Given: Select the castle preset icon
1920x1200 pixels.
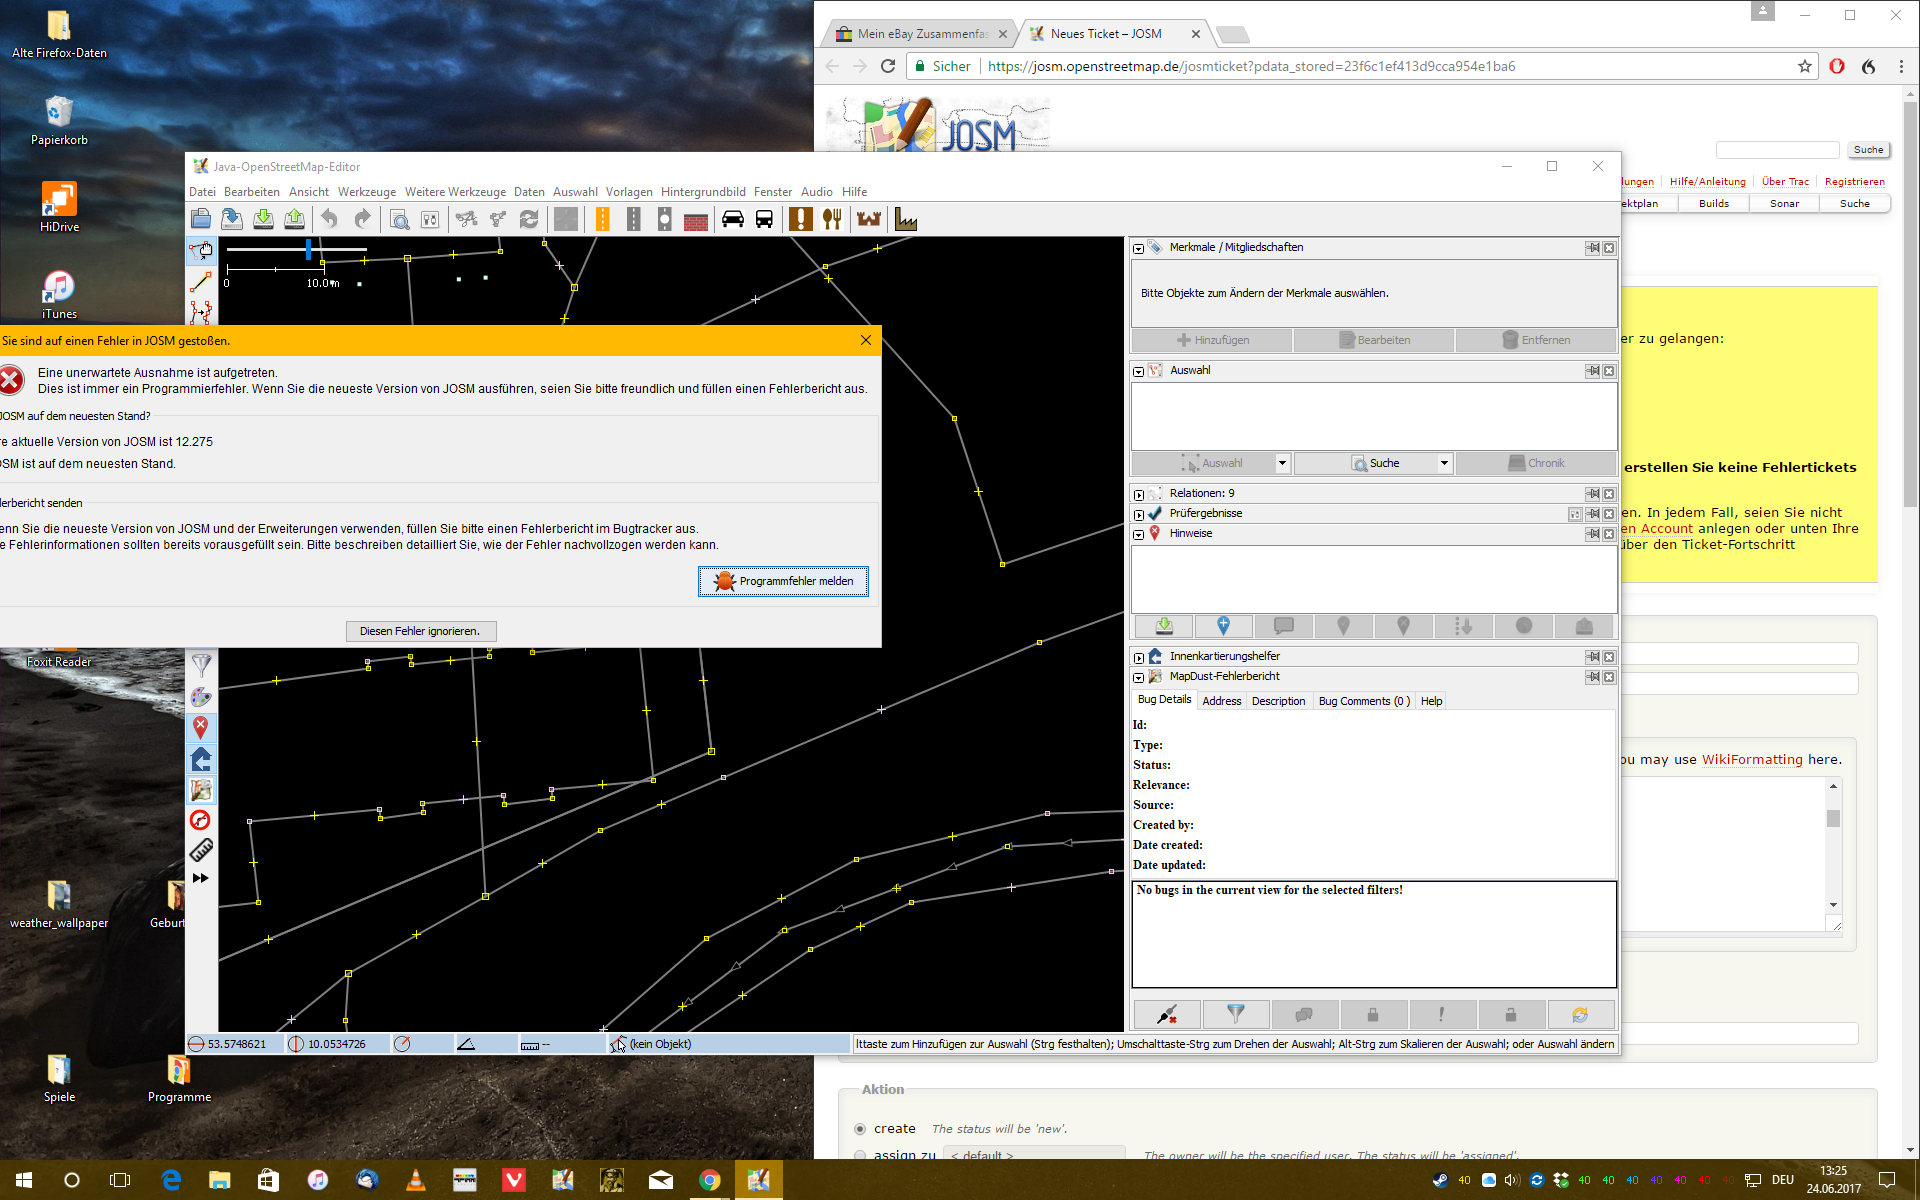Looking at the screenshot, I should (x=869, y=220).
